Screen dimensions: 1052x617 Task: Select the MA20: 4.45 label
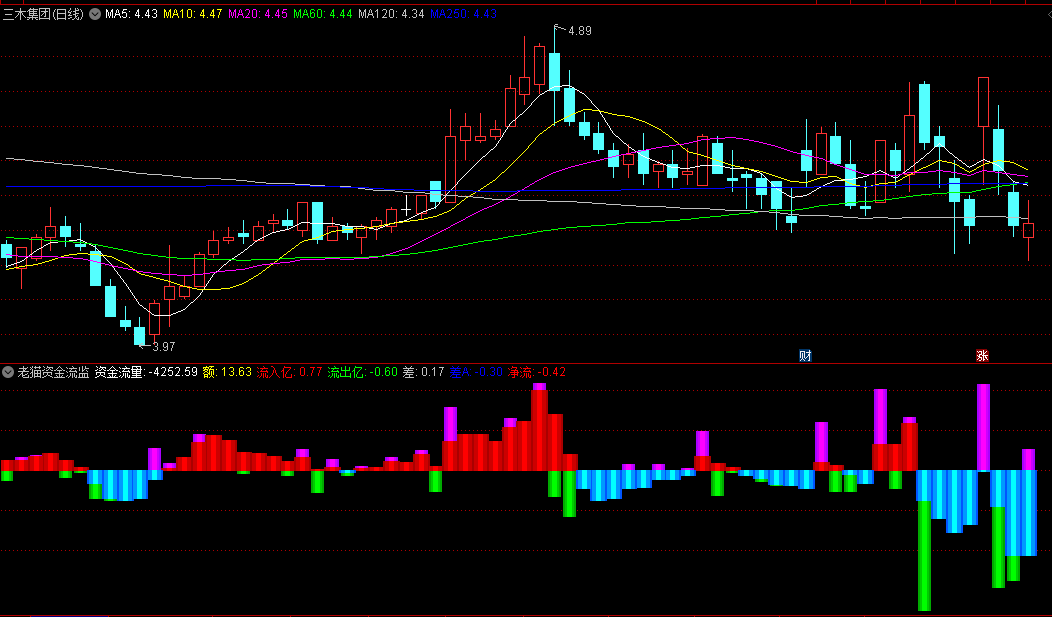pos(258,14)
